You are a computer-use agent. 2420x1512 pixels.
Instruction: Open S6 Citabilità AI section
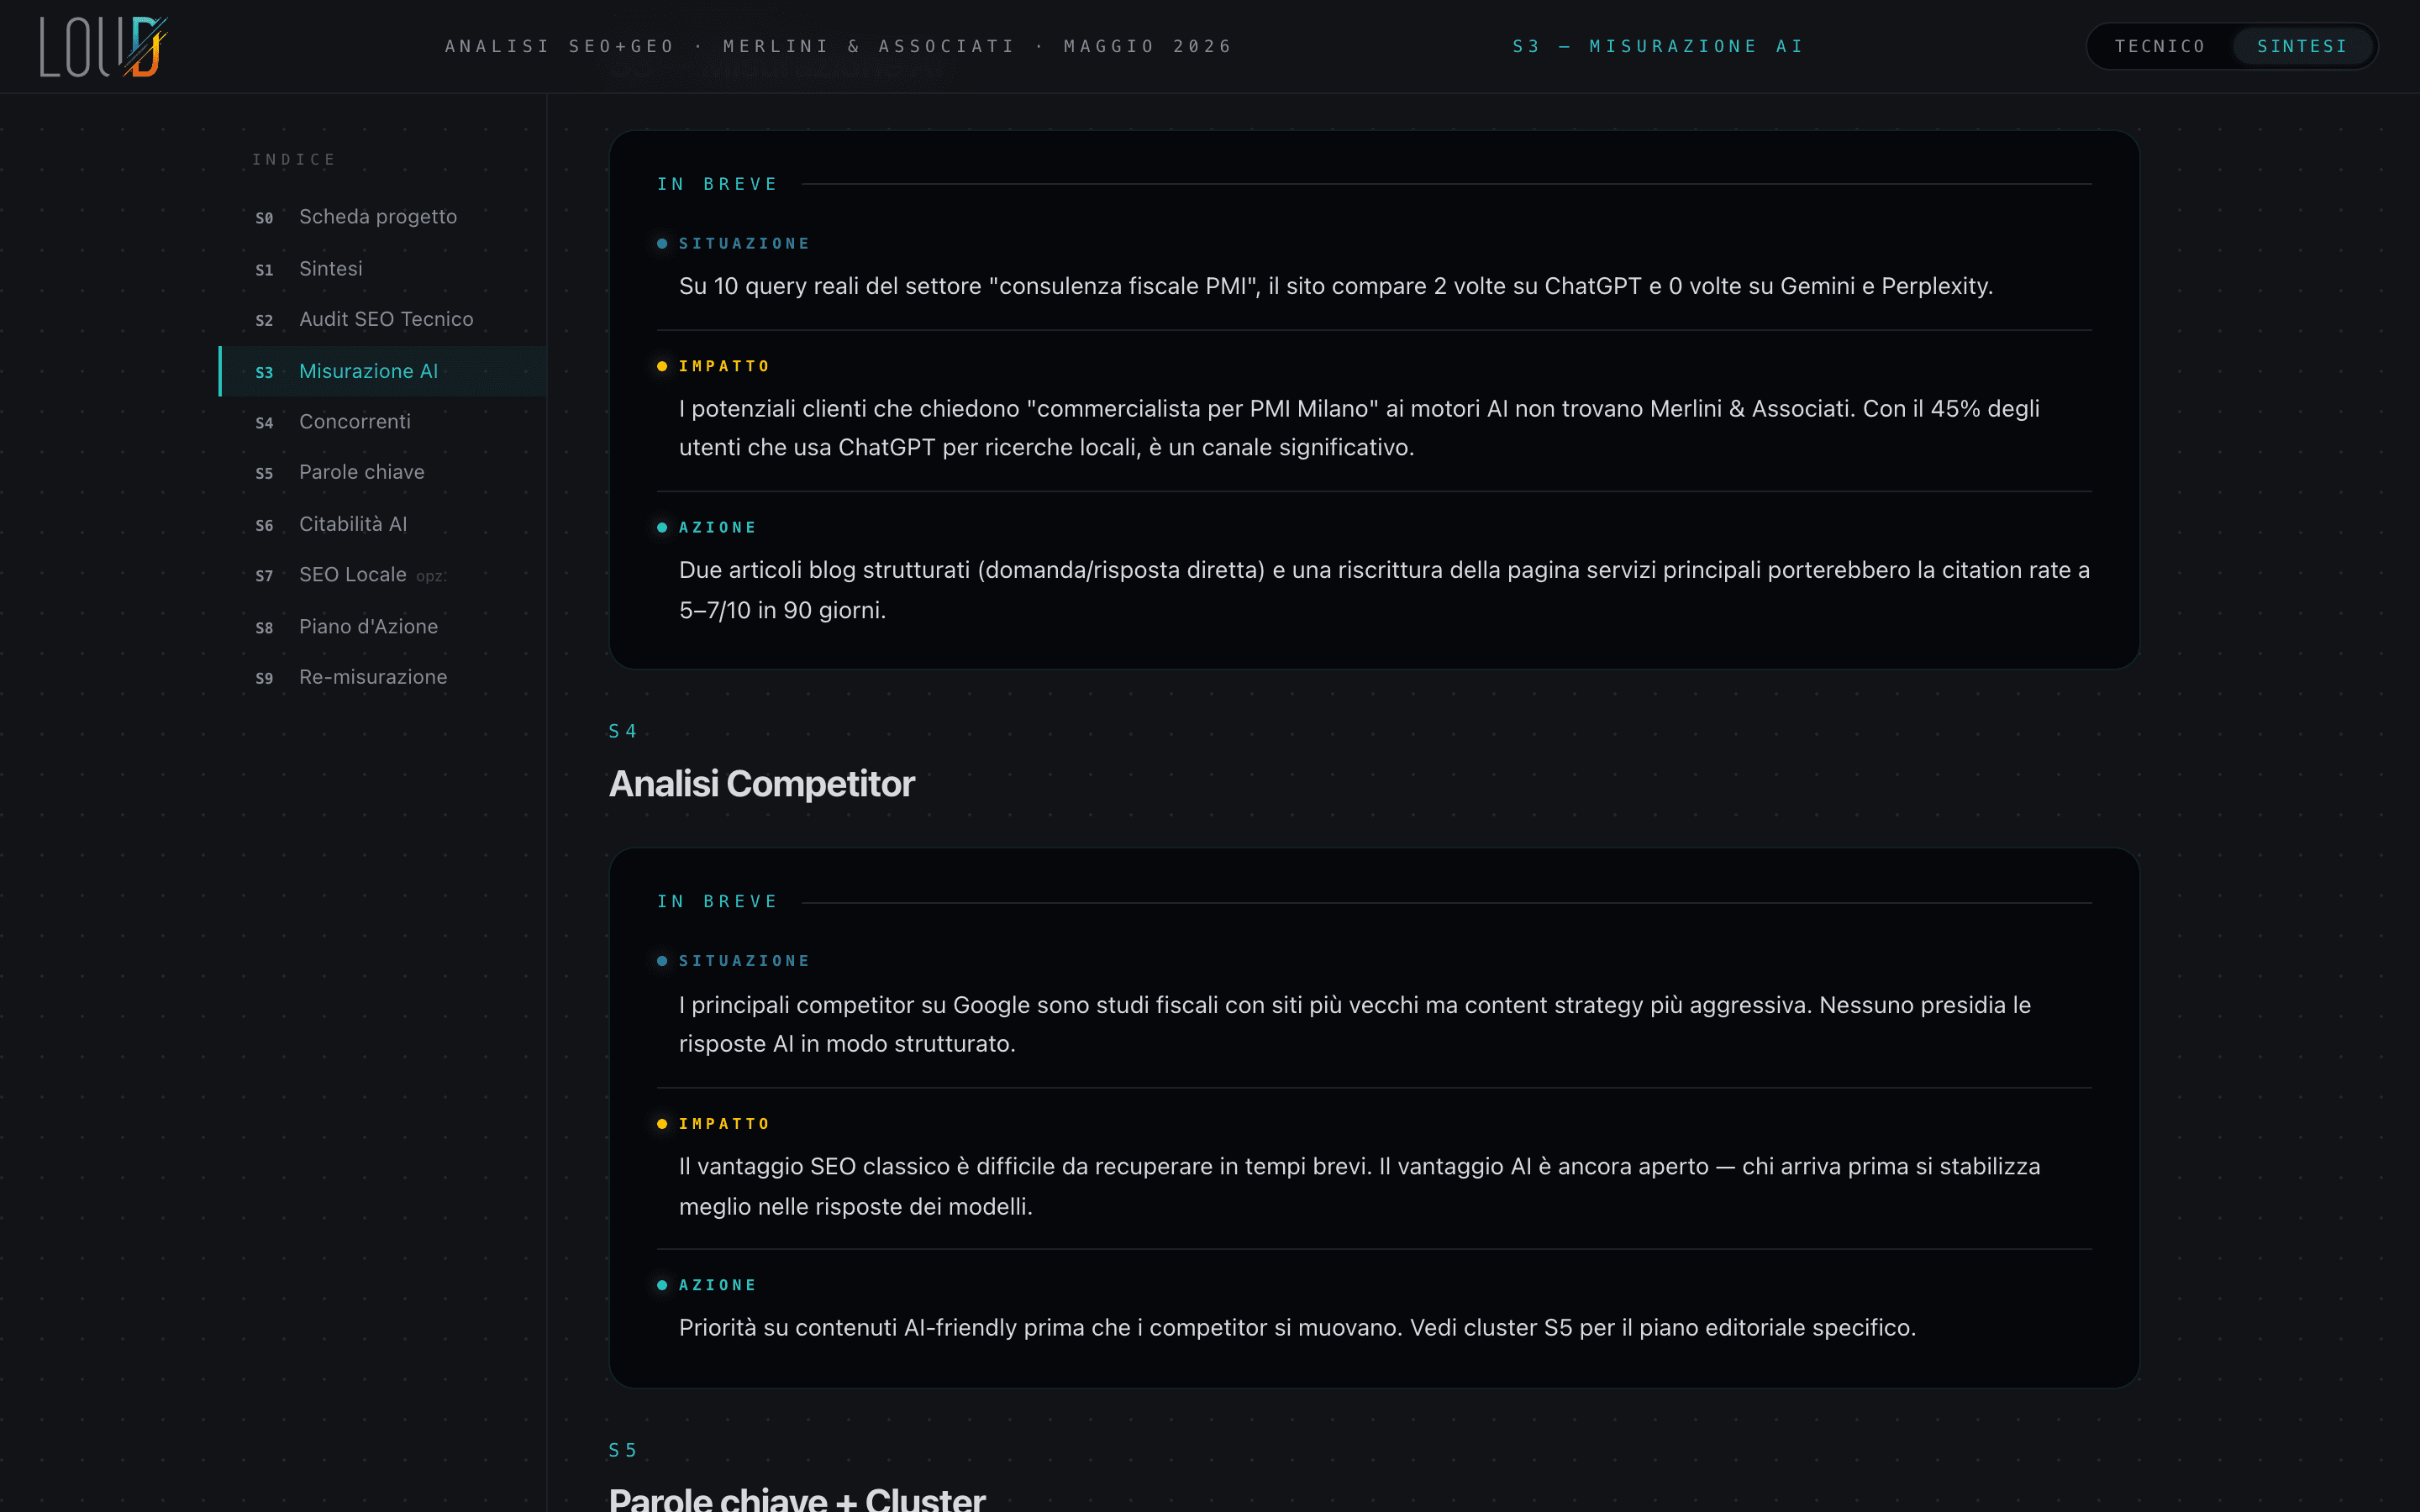click(x=383, y=524)
